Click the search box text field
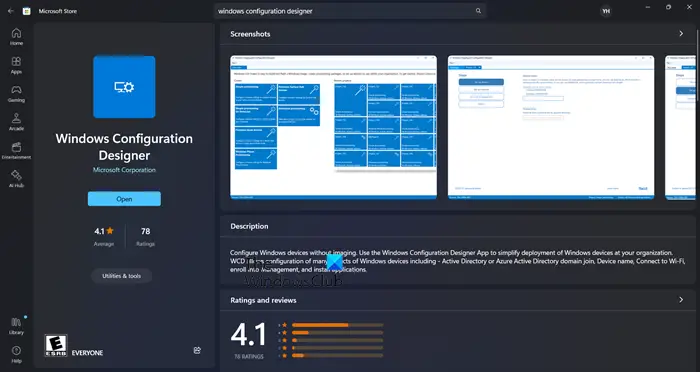Viewport: 700px width, 372px height. [344, 11]
